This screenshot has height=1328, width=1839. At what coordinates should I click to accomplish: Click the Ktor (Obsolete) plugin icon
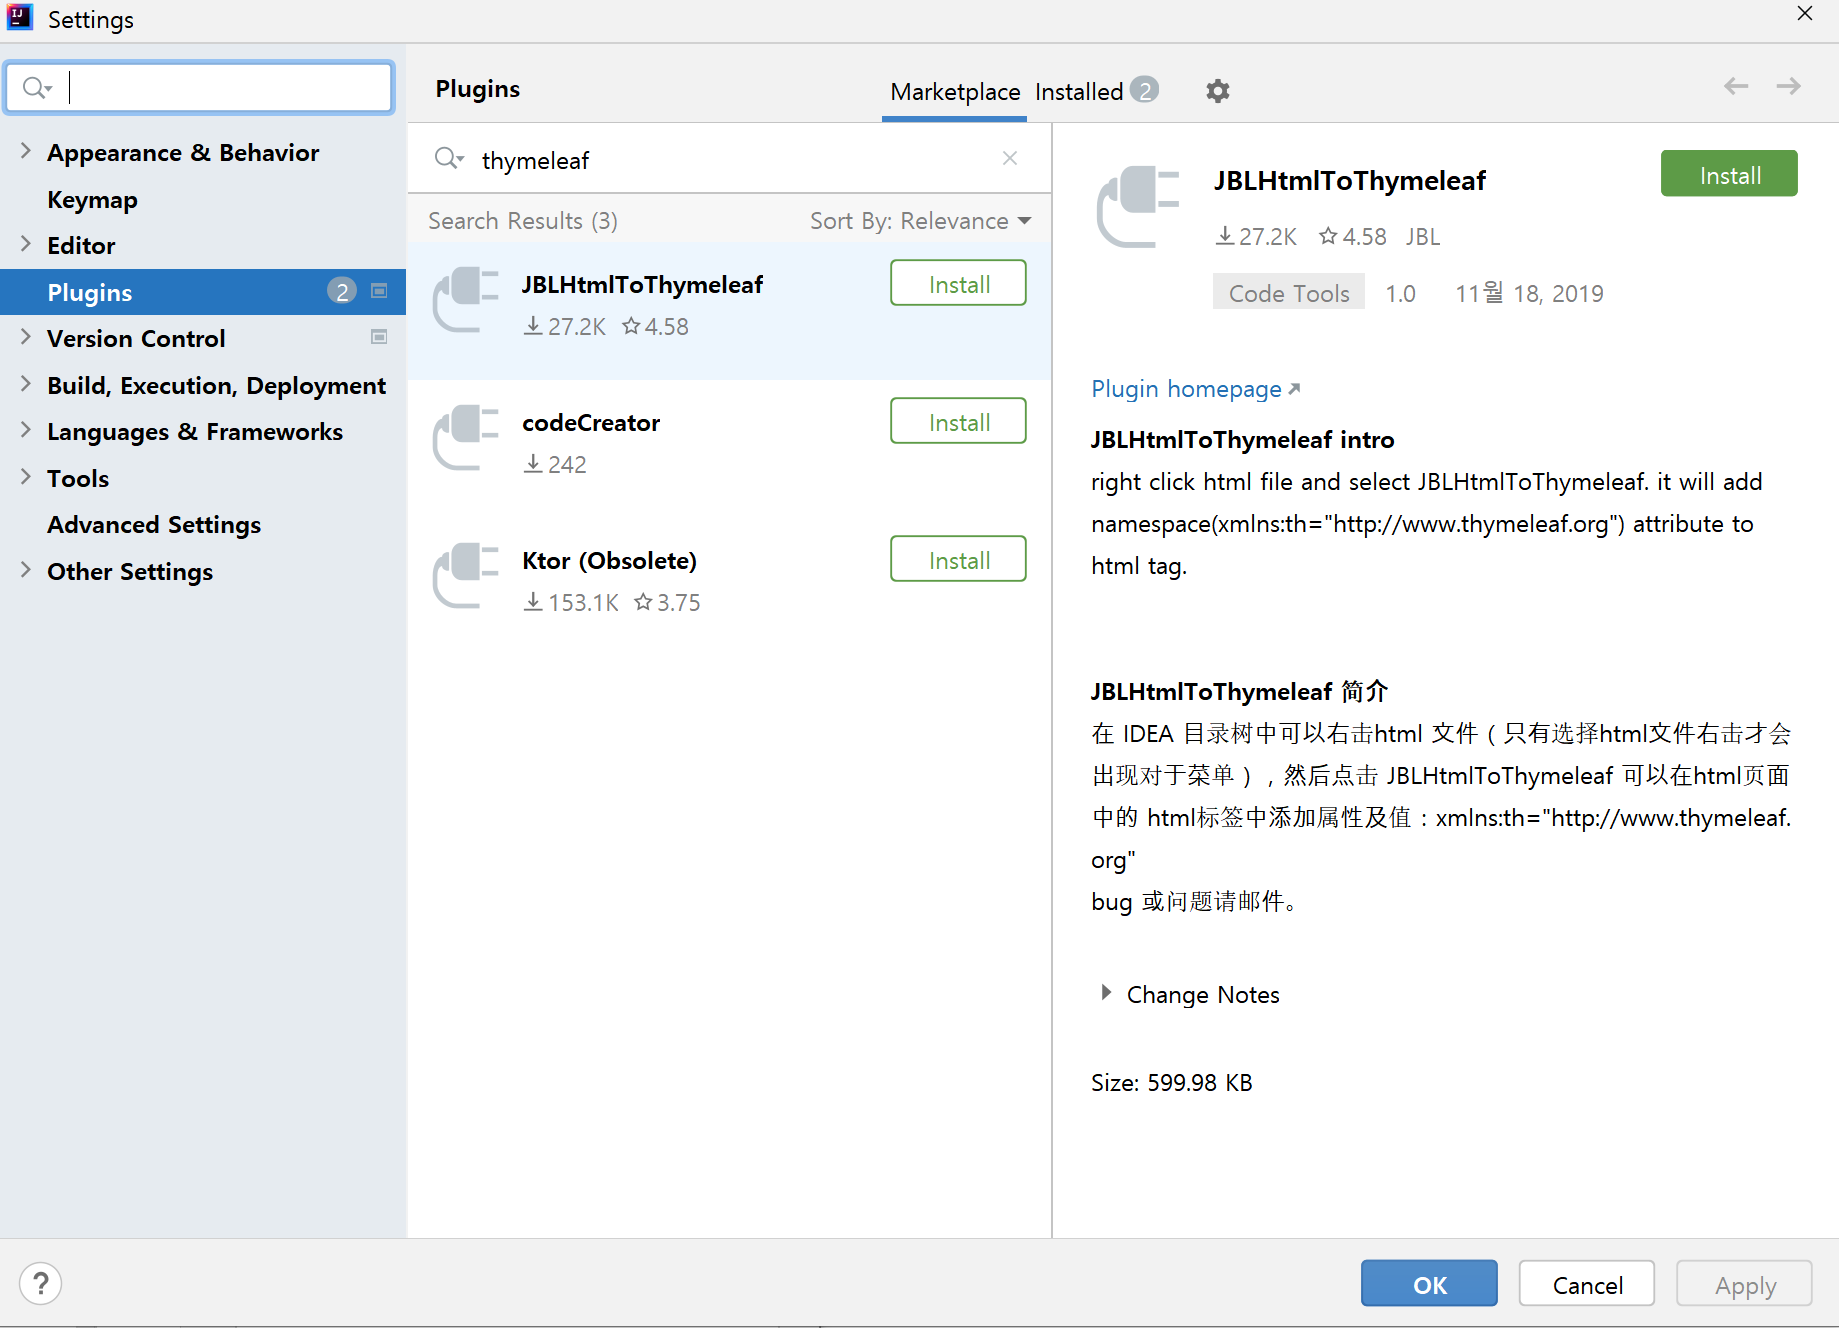coord(465,574)
